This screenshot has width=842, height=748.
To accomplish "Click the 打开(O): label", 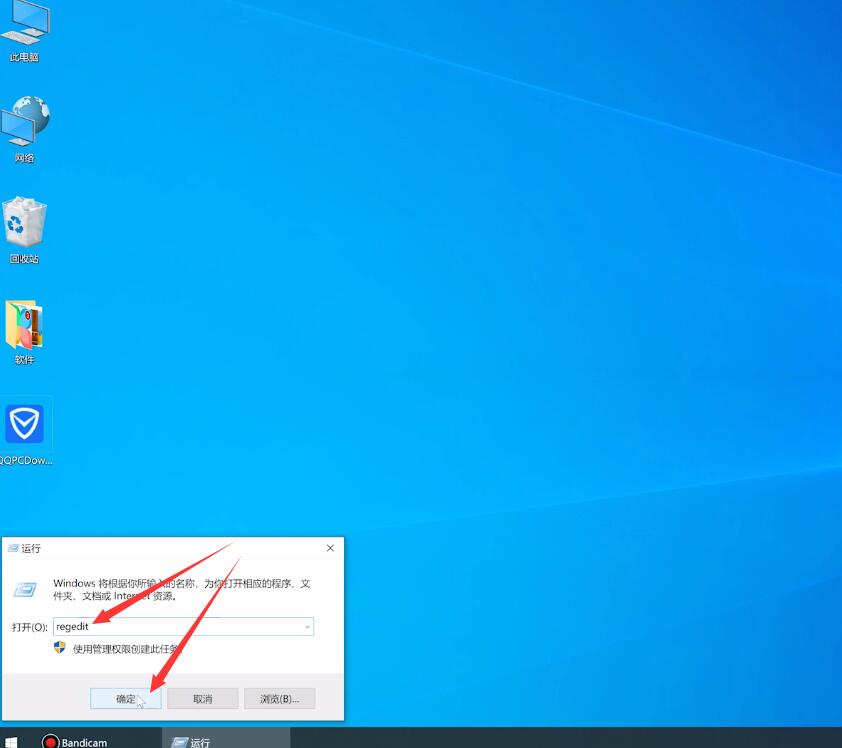I will 30,627.
